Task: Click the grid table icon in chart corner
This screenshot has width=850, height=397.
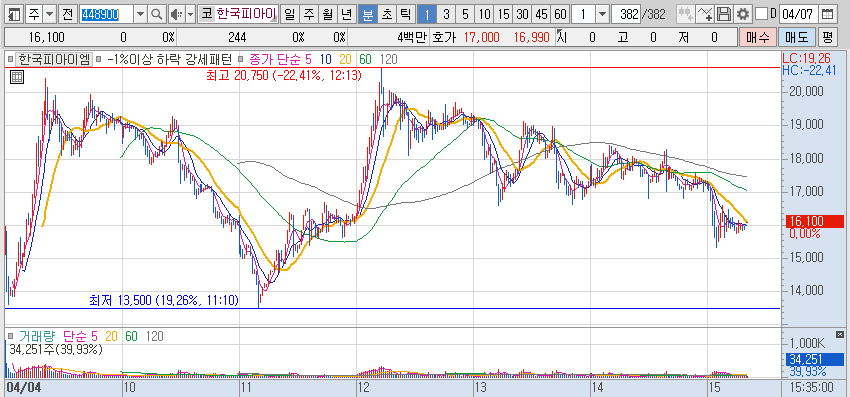Action: [x=17, y=78]
